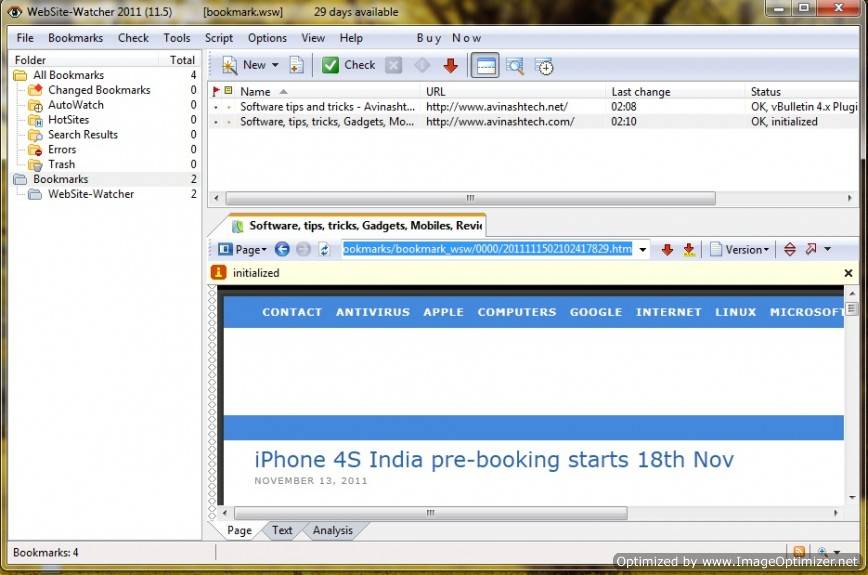Click the bookmark list horizontal scrollbar
This screenshot has height=575, width=868.
[x=471, y=198]
